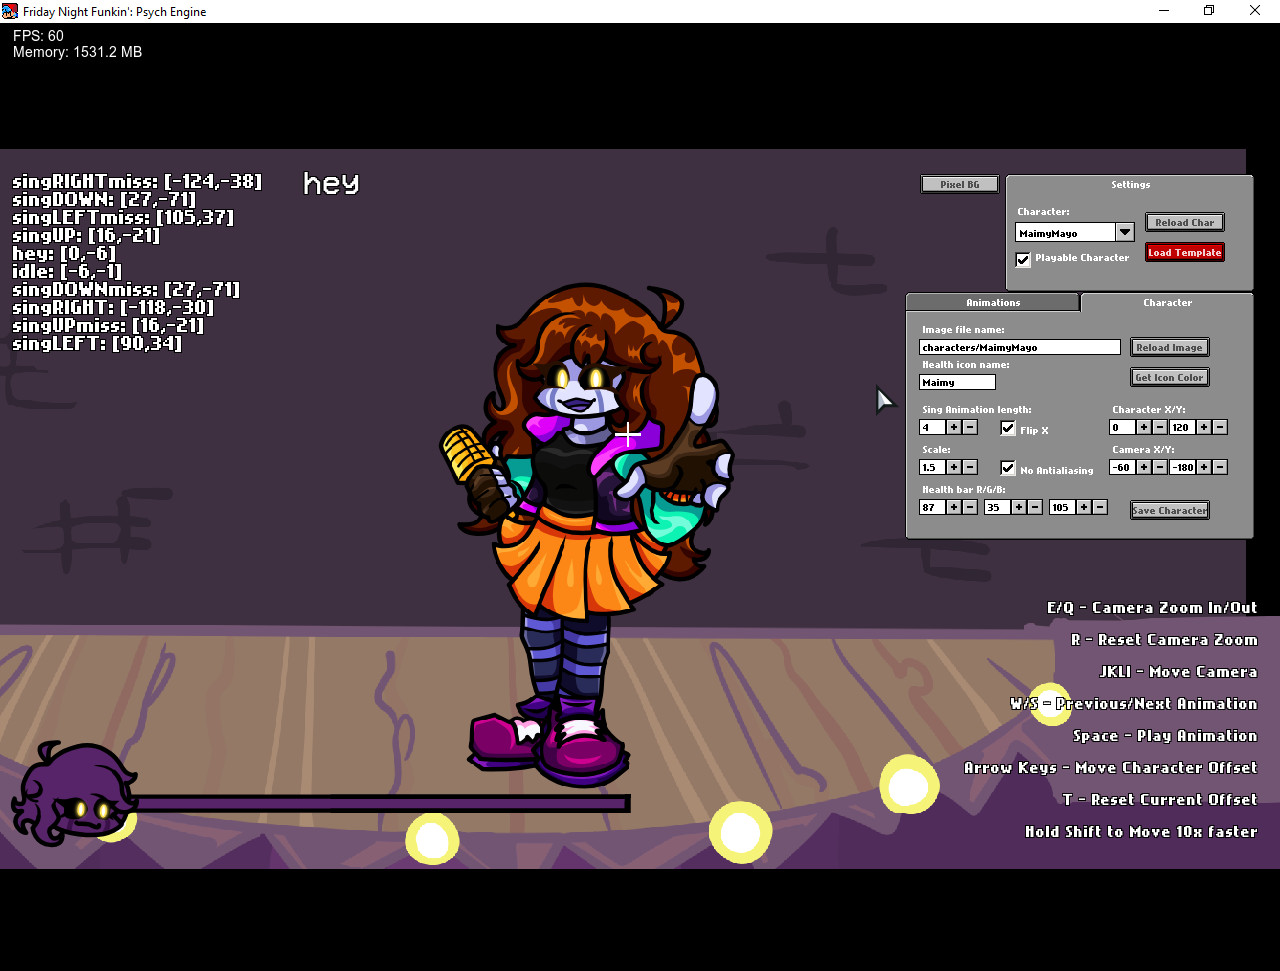
Task: Click the Reload Image button
Action: click(1169, 347)
